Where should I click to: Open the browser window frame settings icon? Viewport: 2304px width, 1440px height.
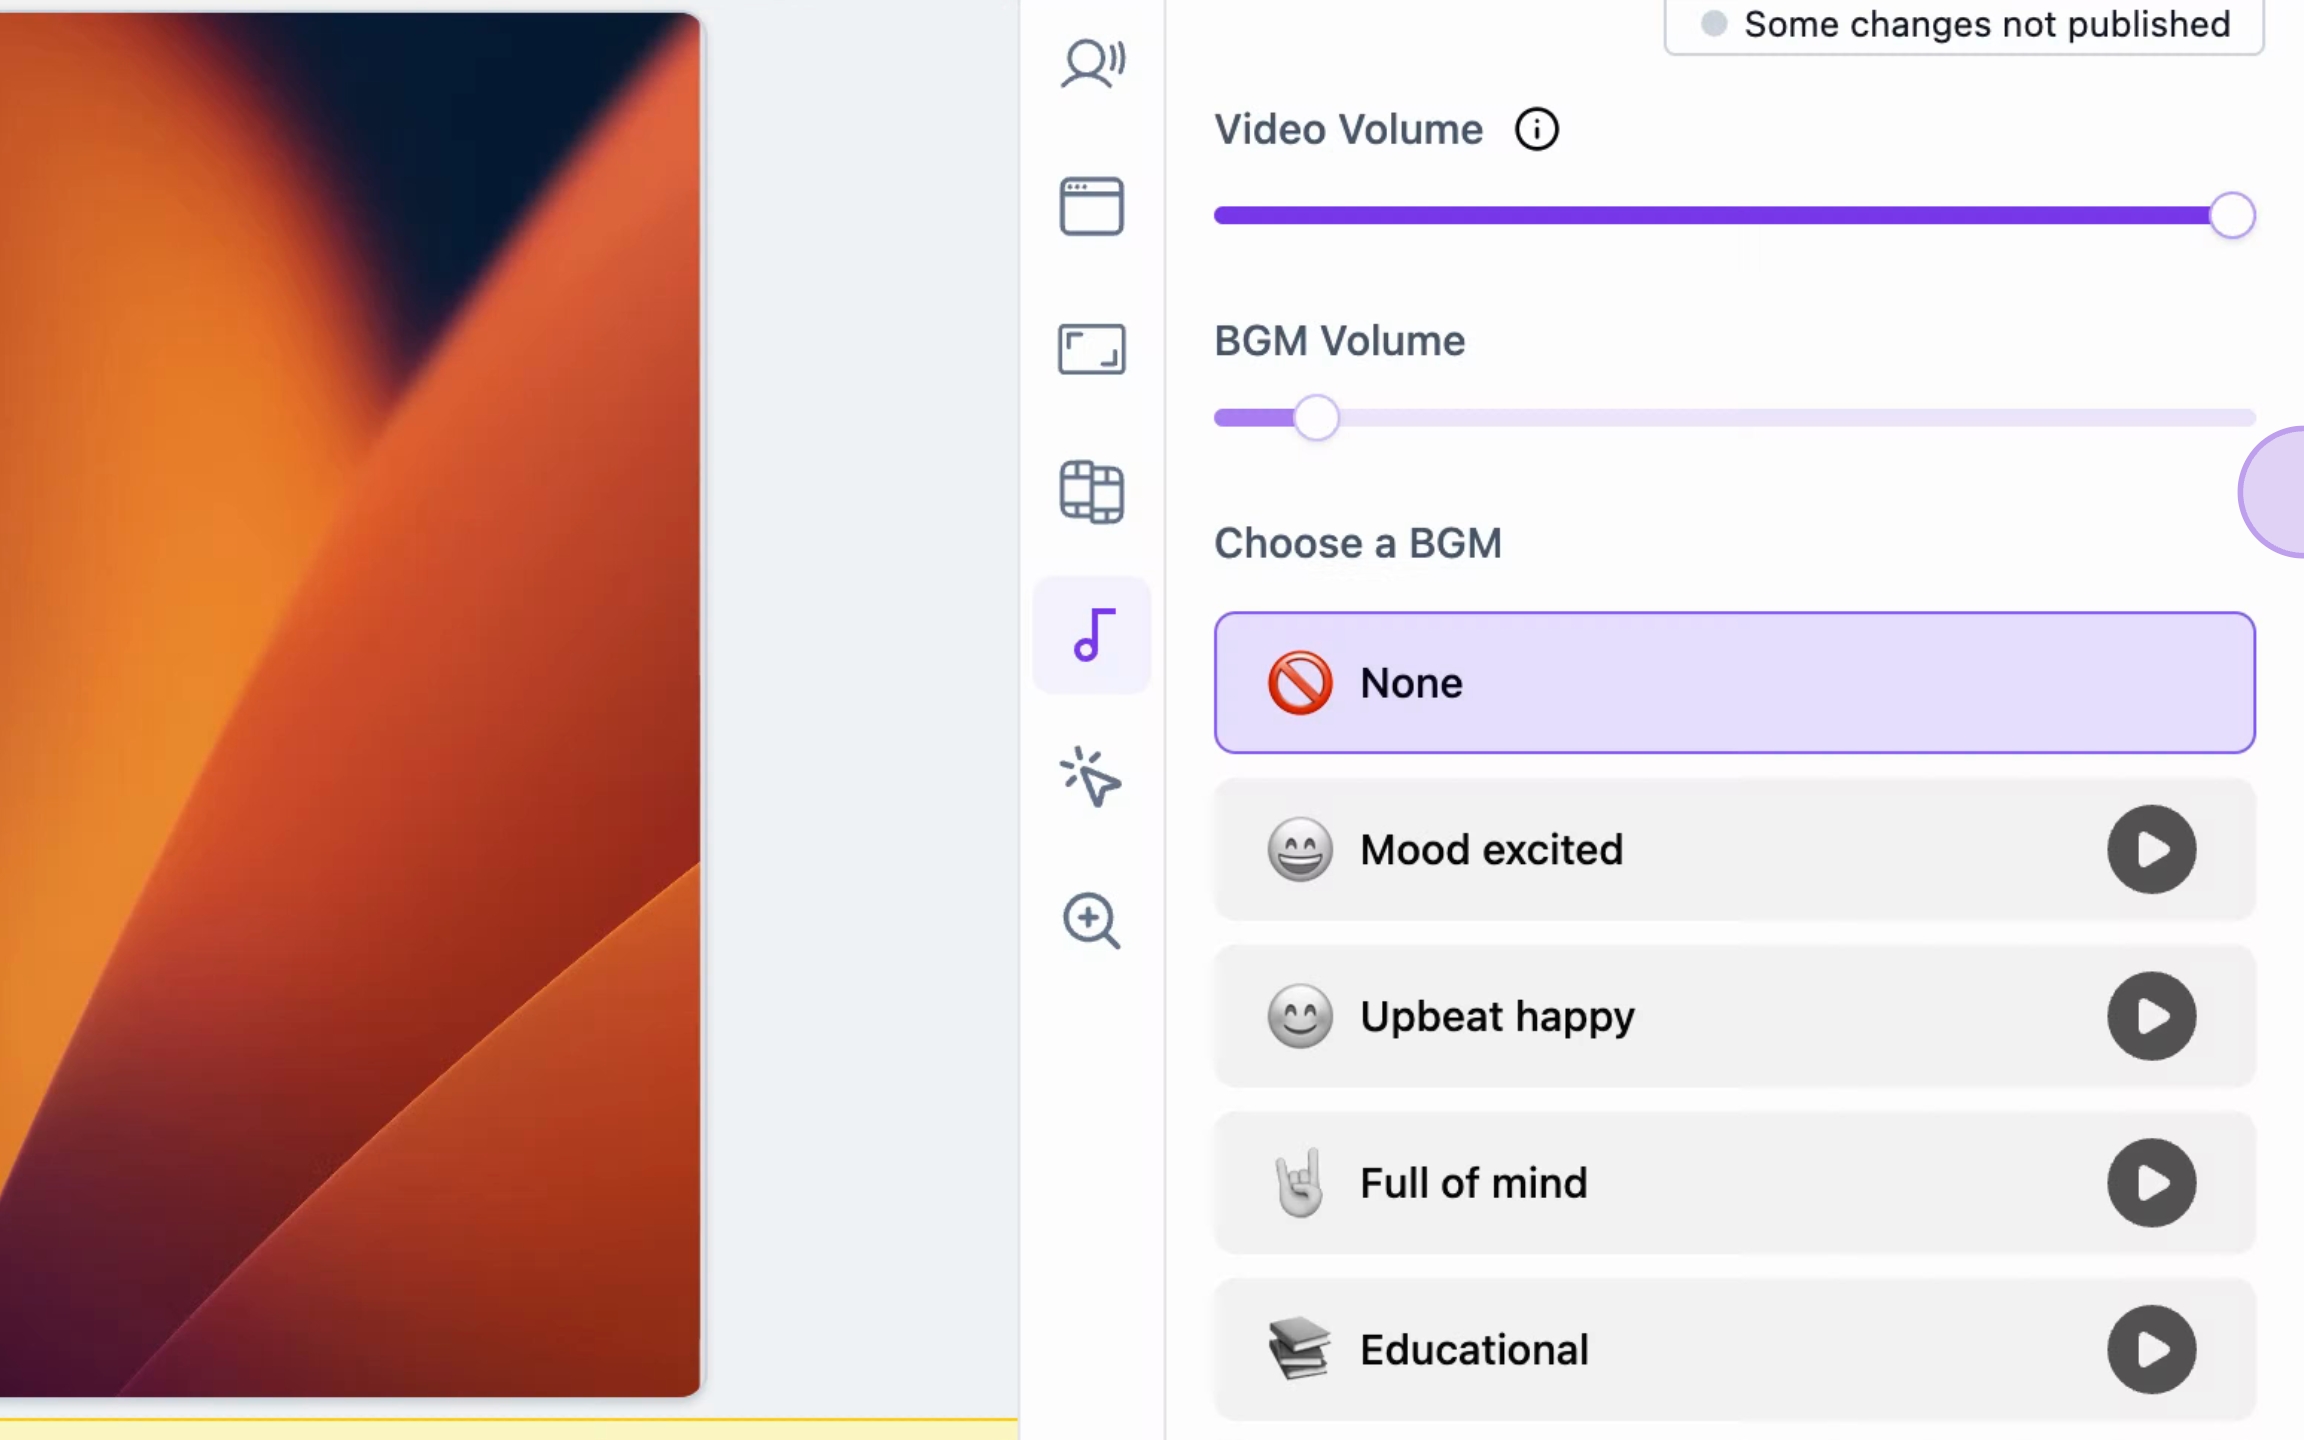(x=1092, y=206)
